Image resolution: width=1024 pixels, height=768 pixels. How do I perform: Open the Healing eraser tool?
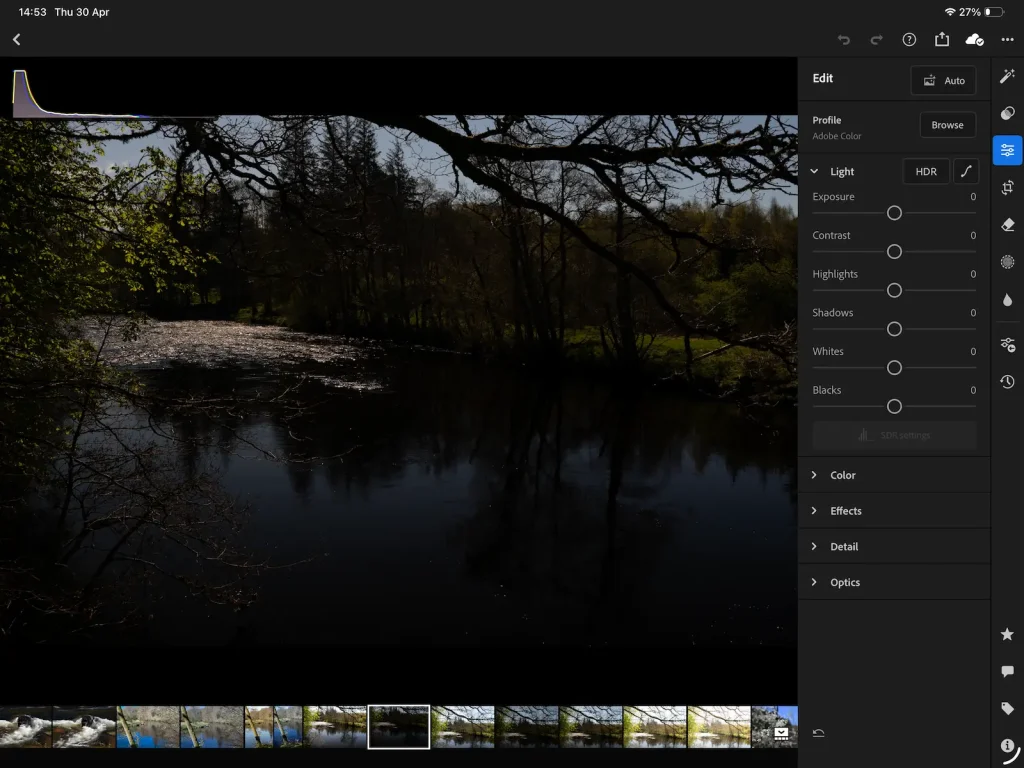[x=1008, y=224]
